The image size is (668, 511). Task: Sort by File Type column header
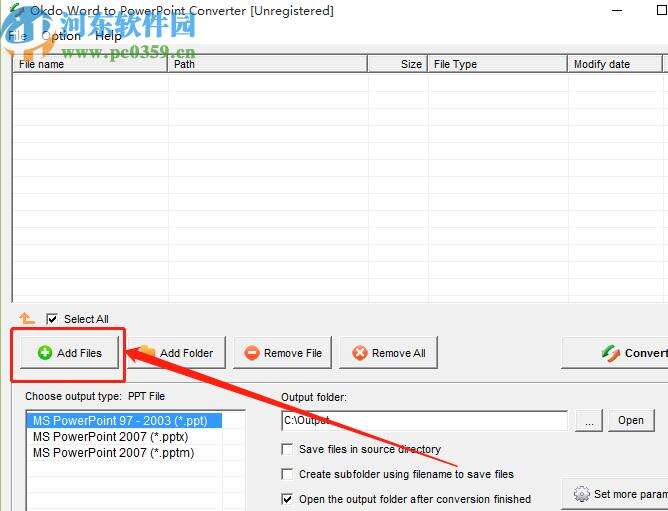[498, 64]
